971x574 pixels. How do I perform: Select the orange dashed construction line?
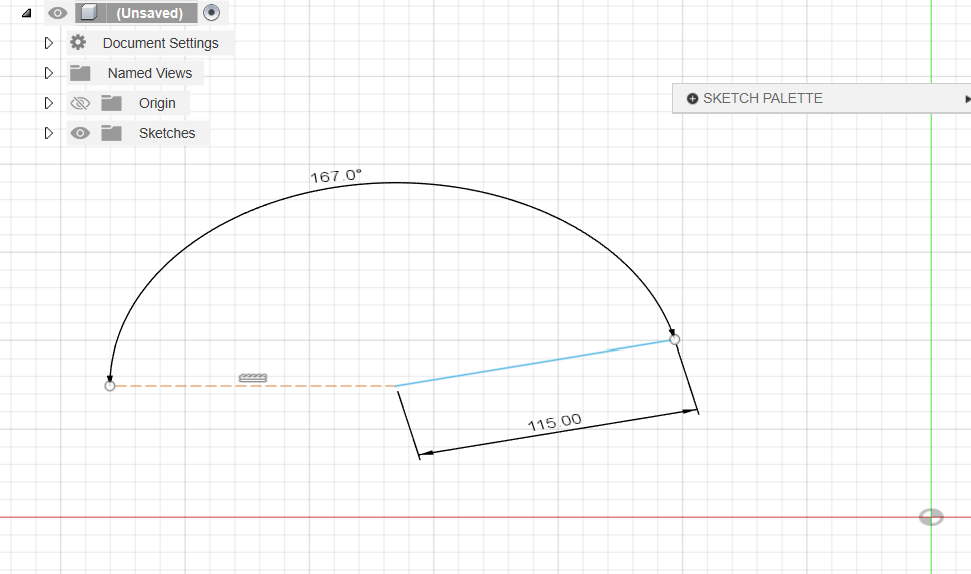coord(253,386)
